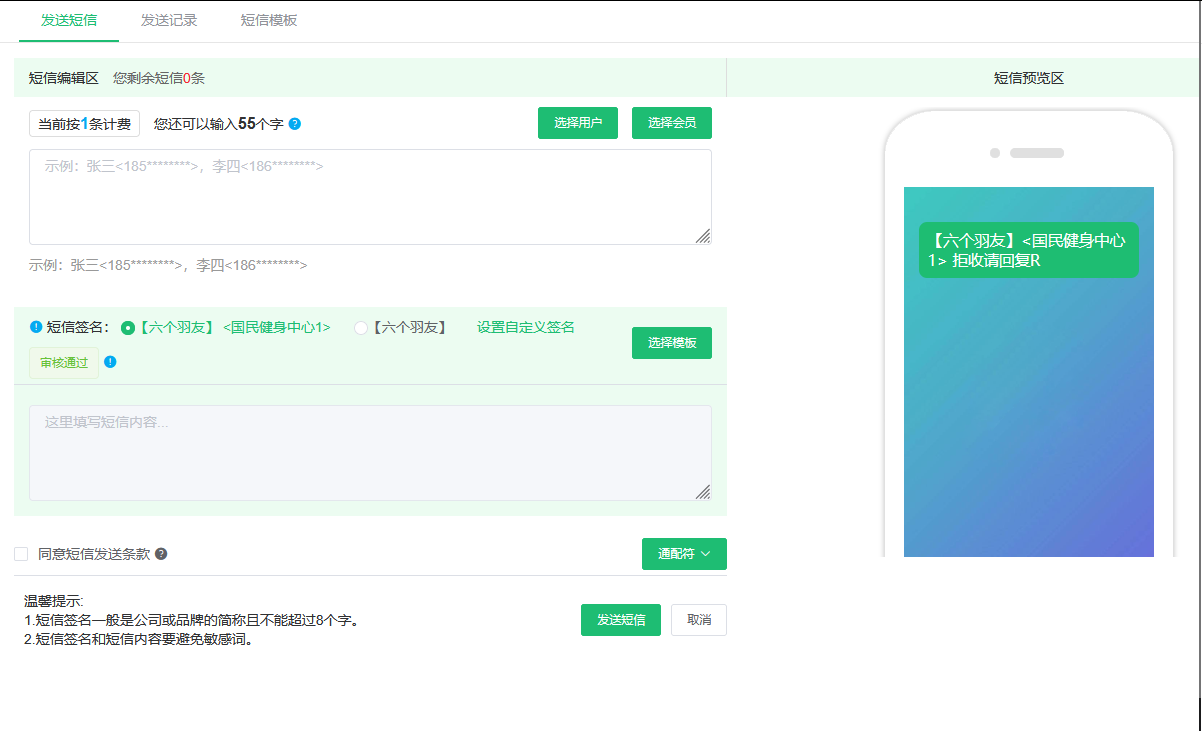Image resolution: width=1202 pixels, height=731 pixels.
Task: Open the help icon beside 同意短信发送条款
Action: pyautogui.click(x=161, y=554)
